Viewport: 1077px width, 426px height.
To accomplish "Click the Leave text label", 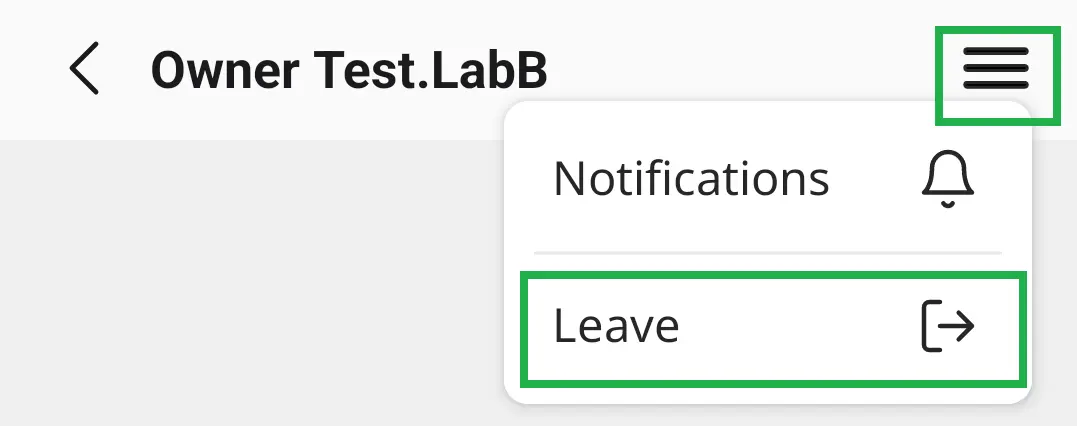I will 616,327.
